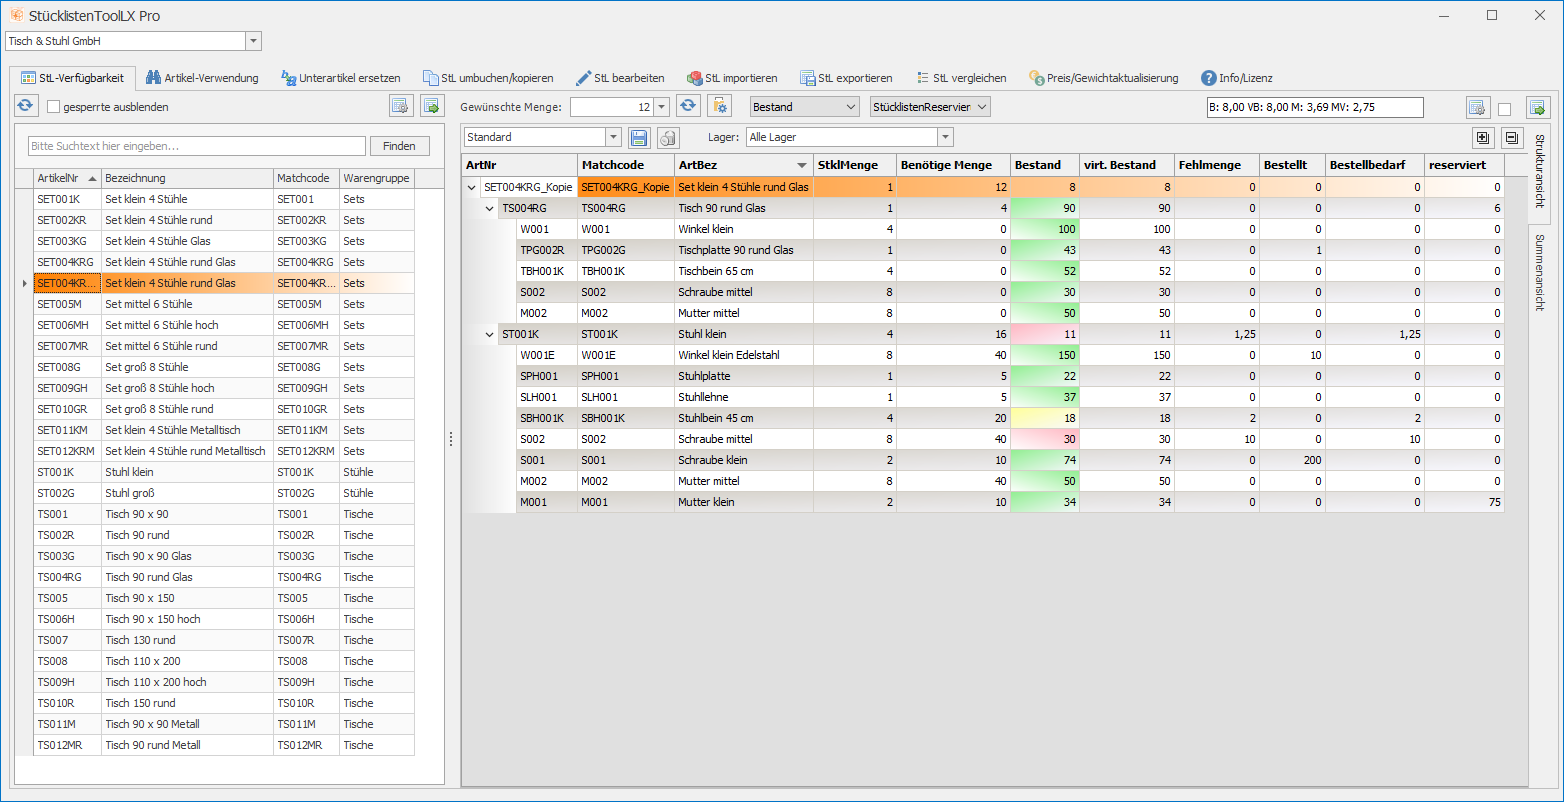The height and width of the screenshot is (802, 1564).
Task: Click the export icon above the article list
Action: coord(432,106)
